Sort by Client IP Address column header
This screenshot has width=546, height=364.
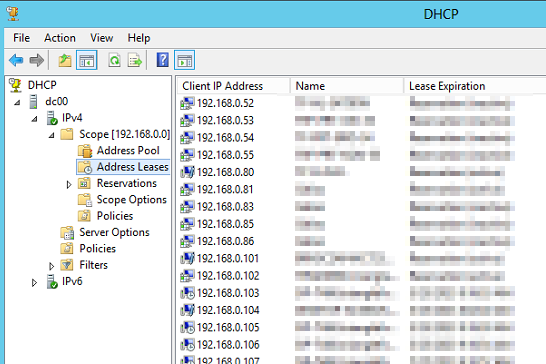click(x=233, y=86)
